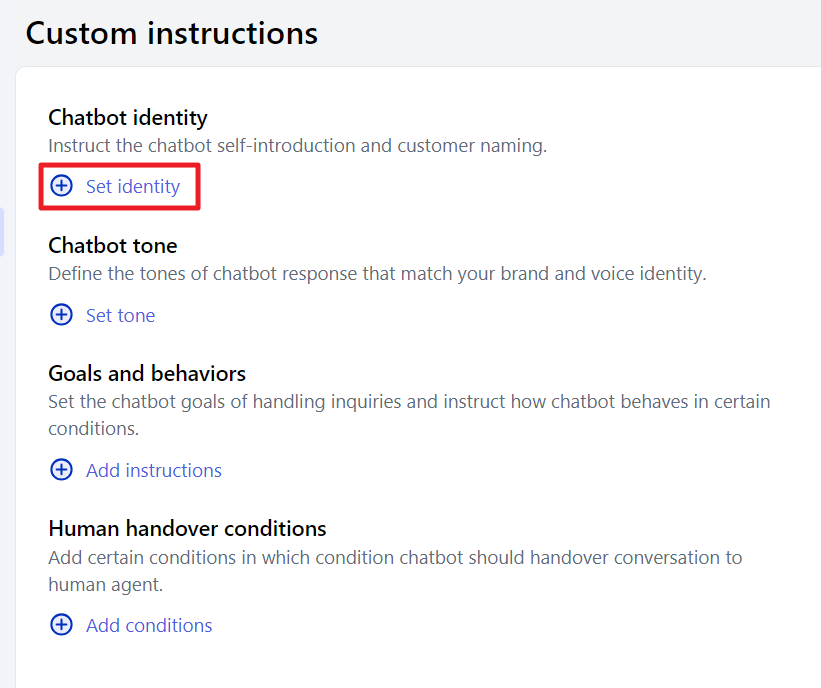The image size is (821, 688).
Task: Click the Chatbot tone heading
Action: (113, 246)
